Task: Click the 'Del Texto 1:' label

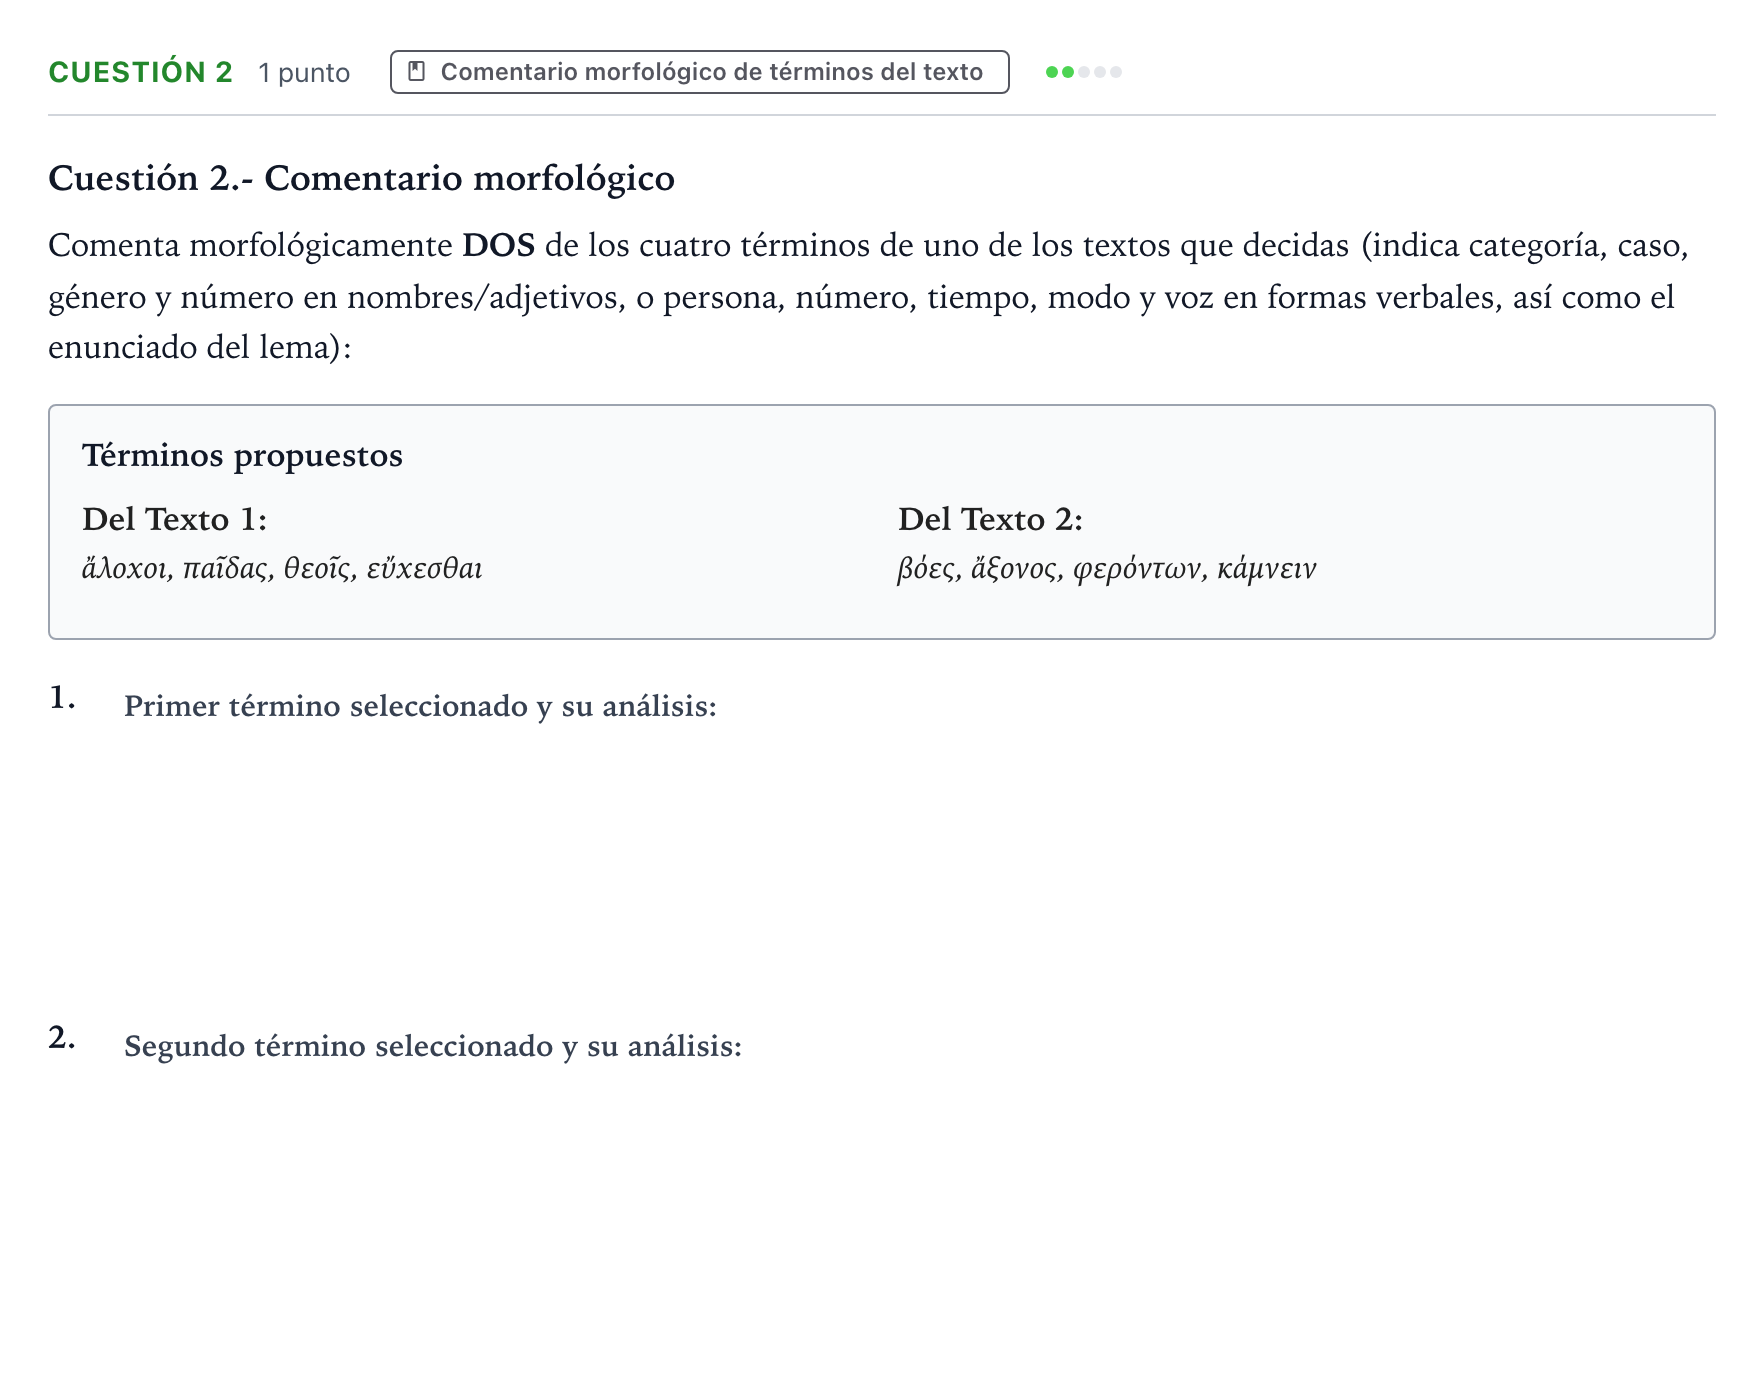Action: click(175, 519)
